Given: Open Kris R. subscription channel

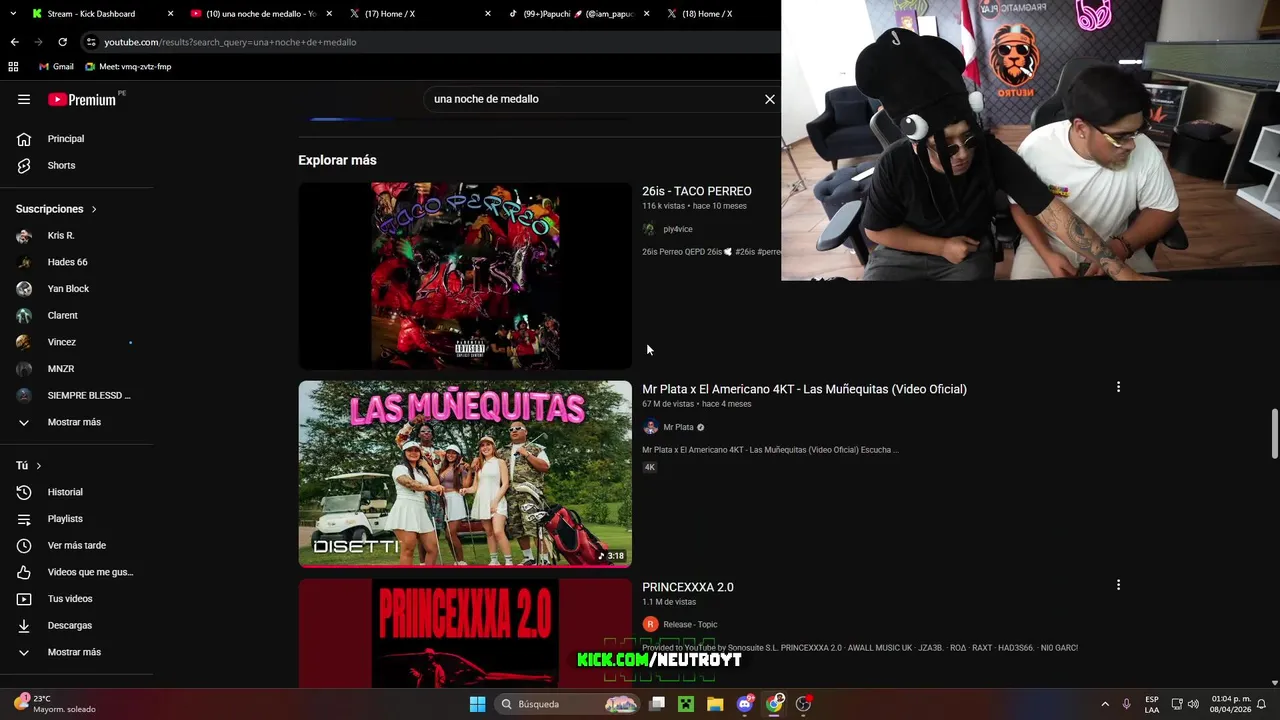Looking at the screenshot, I should (x=61, y=236).
